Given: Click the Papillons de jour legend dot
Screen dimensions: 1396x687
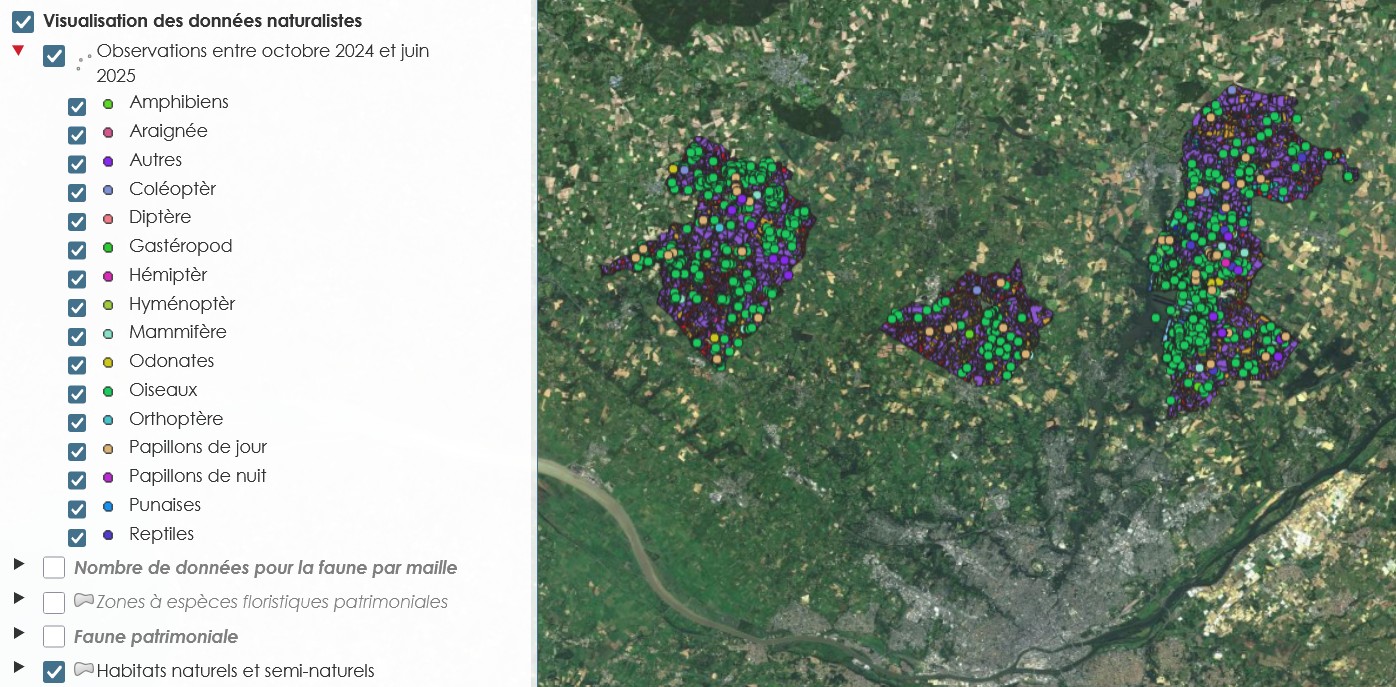Looking at the screenshot, I should (x=108, y=448).
